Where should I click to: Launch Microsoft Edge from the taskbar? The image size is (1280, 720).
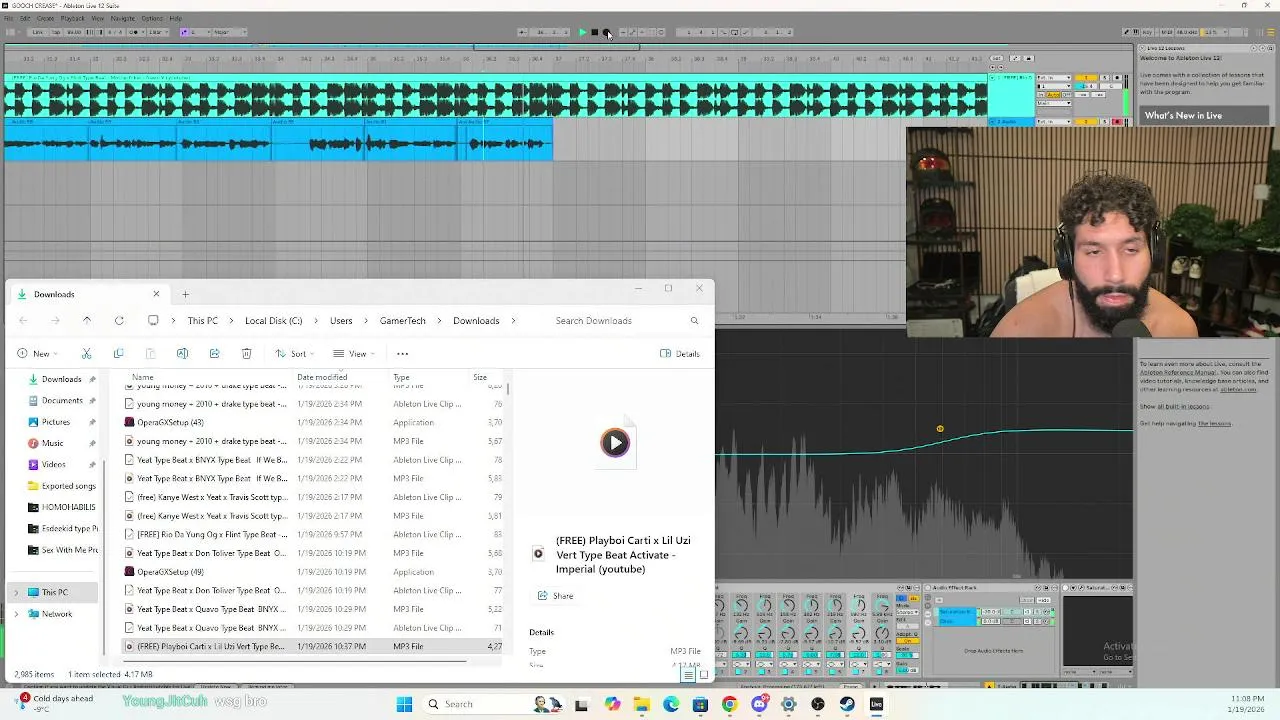click(671, 704)
